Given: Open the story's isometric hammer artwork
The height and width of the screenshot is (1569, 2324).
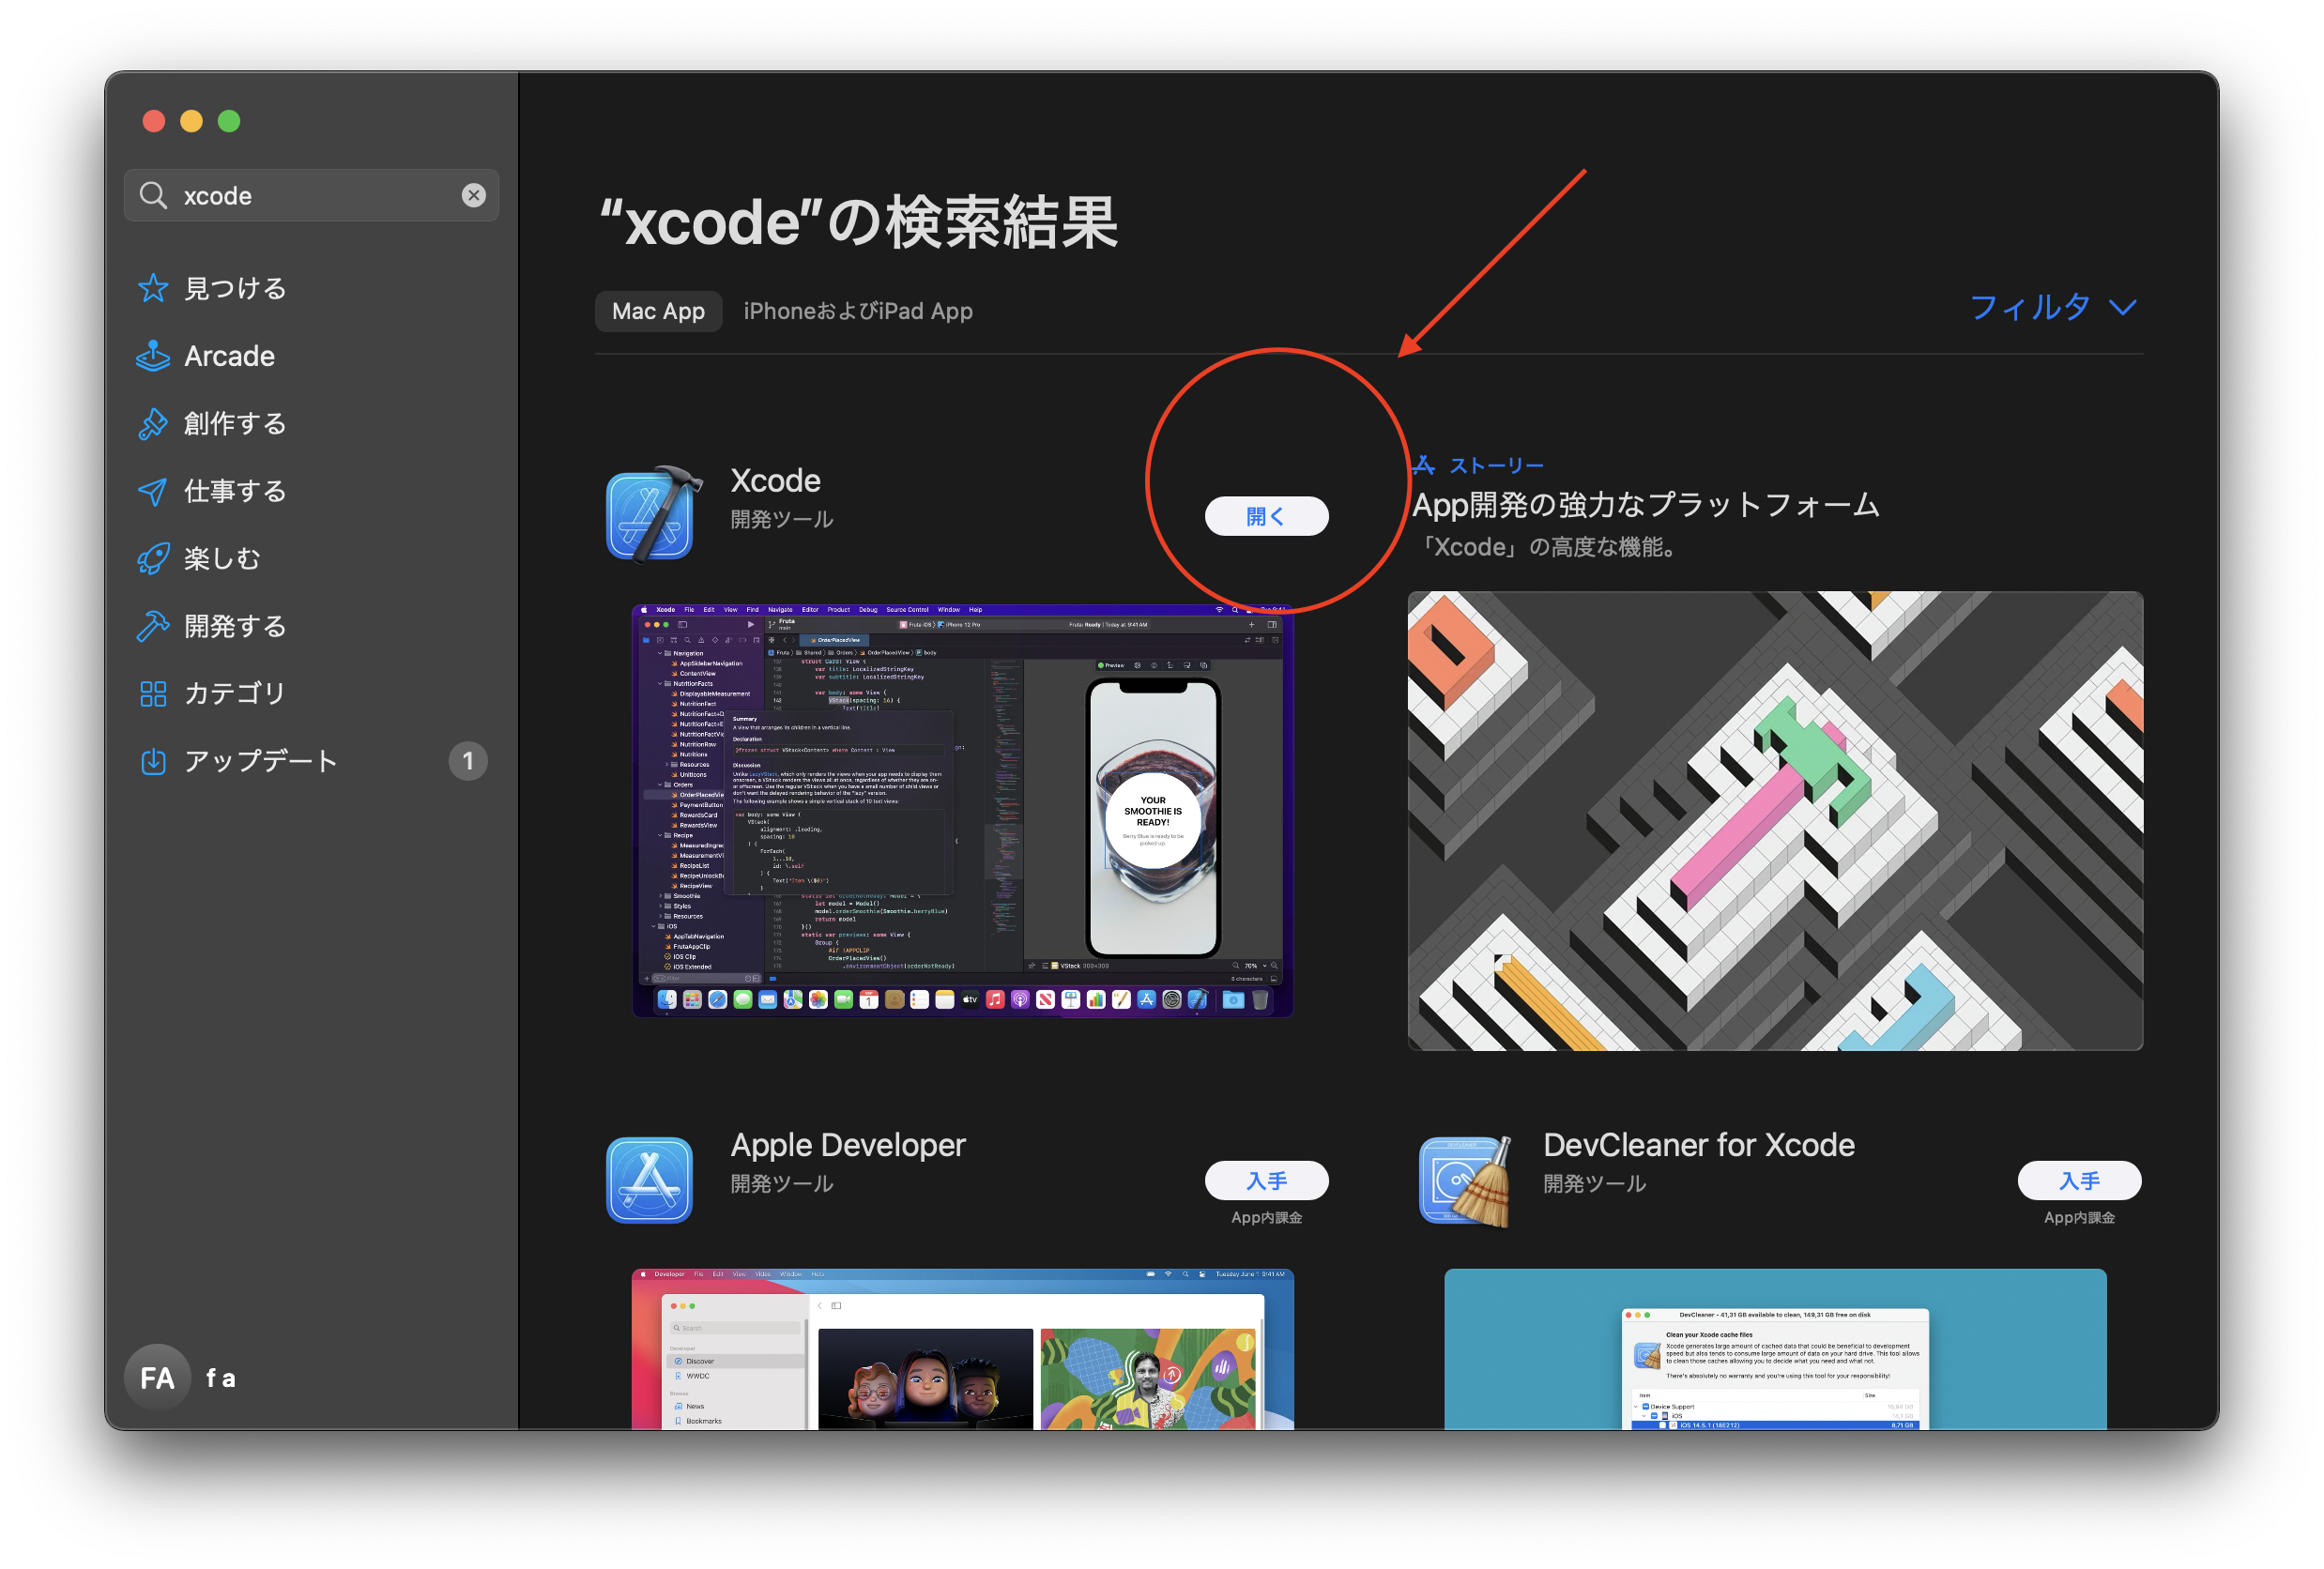Looking at the screenshot, I should point(1775,820).
